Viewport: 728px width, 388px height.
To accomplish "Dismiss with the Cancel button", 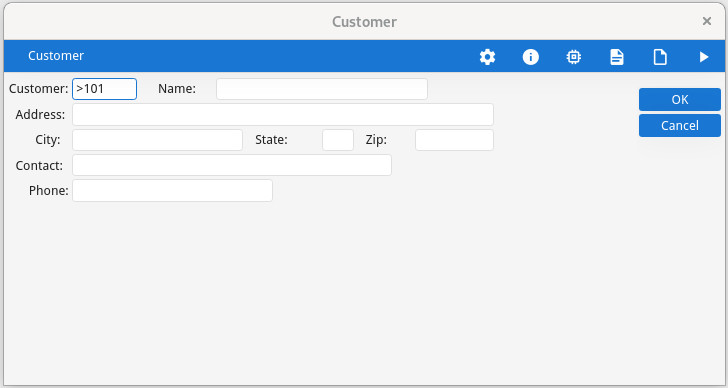I will tap(680, 125).
